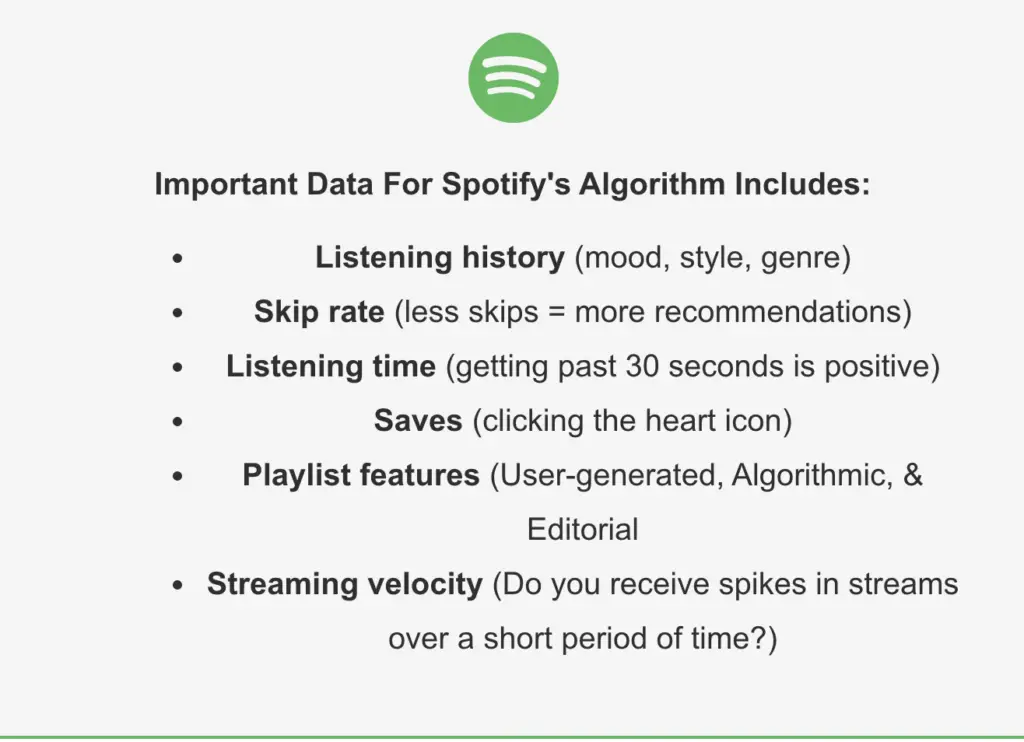
Task: Click the heading about Spotify's Algorithm
Action: point(513,184)
